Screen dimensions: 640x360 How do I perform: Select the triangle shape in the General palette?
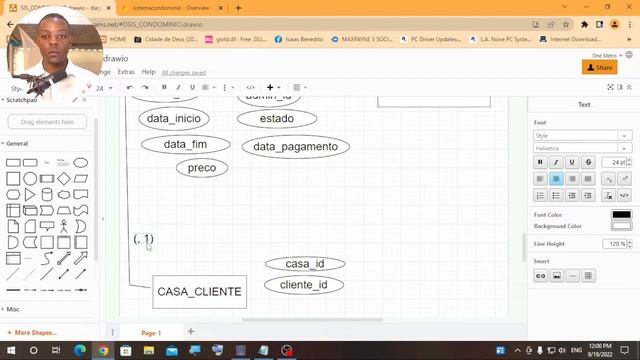click(30, 194)
